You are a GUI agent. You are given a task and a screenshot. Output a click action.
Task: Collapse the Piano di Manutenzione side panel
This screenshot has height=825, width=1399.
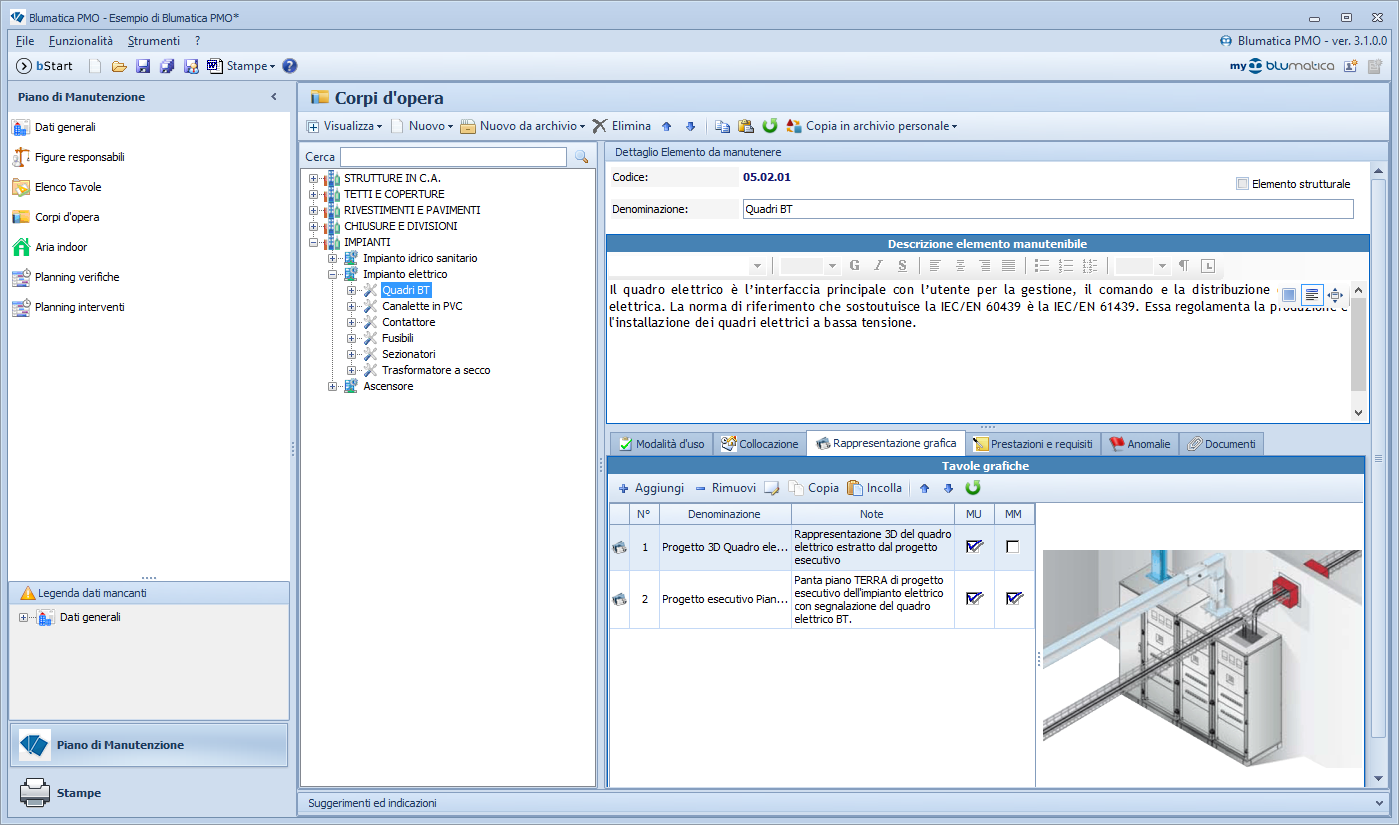[x=274, y=97]
